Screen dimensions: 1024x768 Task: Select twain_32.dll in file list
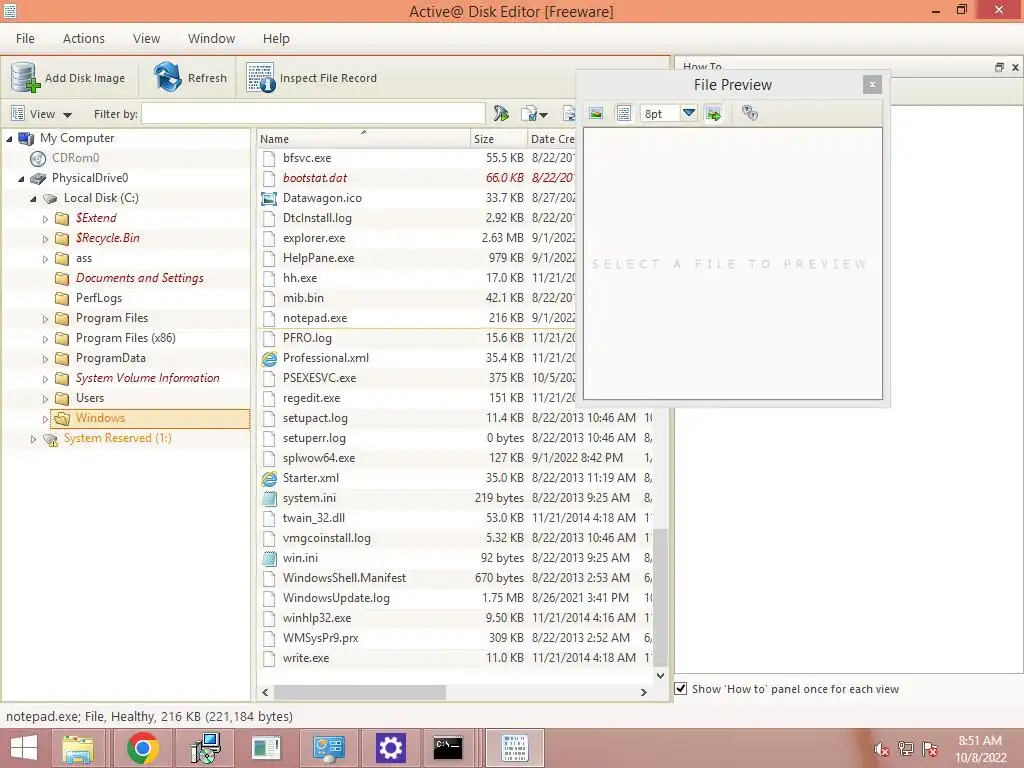313,518
